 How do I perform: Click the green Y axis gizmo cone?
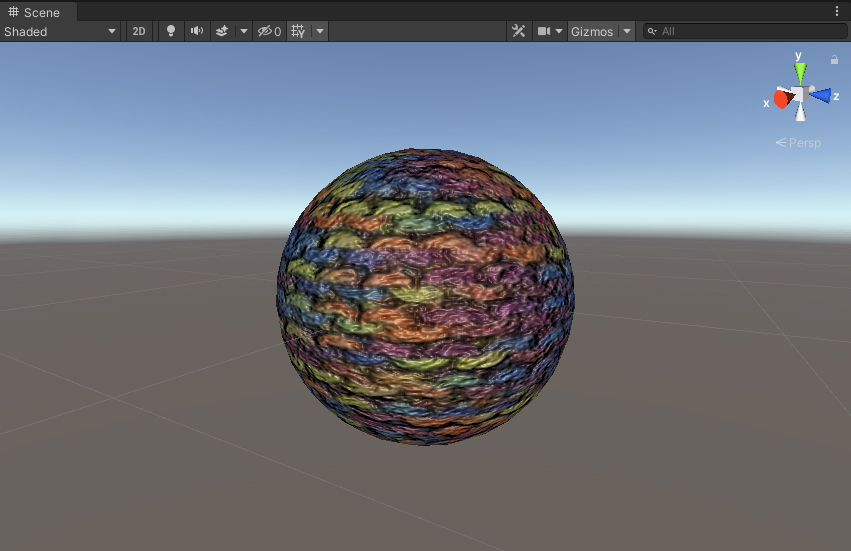800,72
